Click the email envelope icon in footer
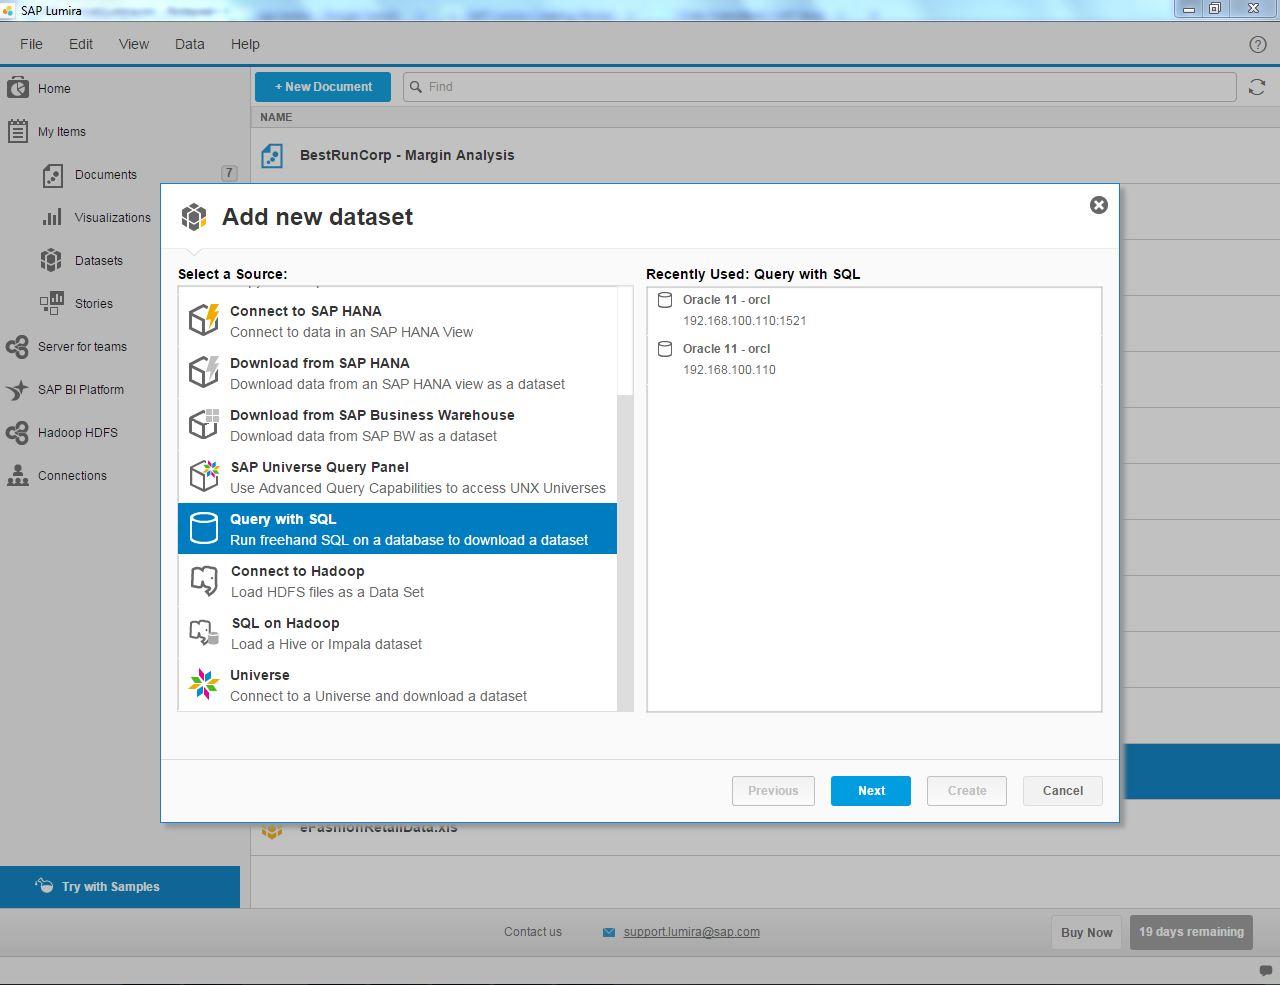The height and width of the screenshot is (985, 1280). point(609,932)
